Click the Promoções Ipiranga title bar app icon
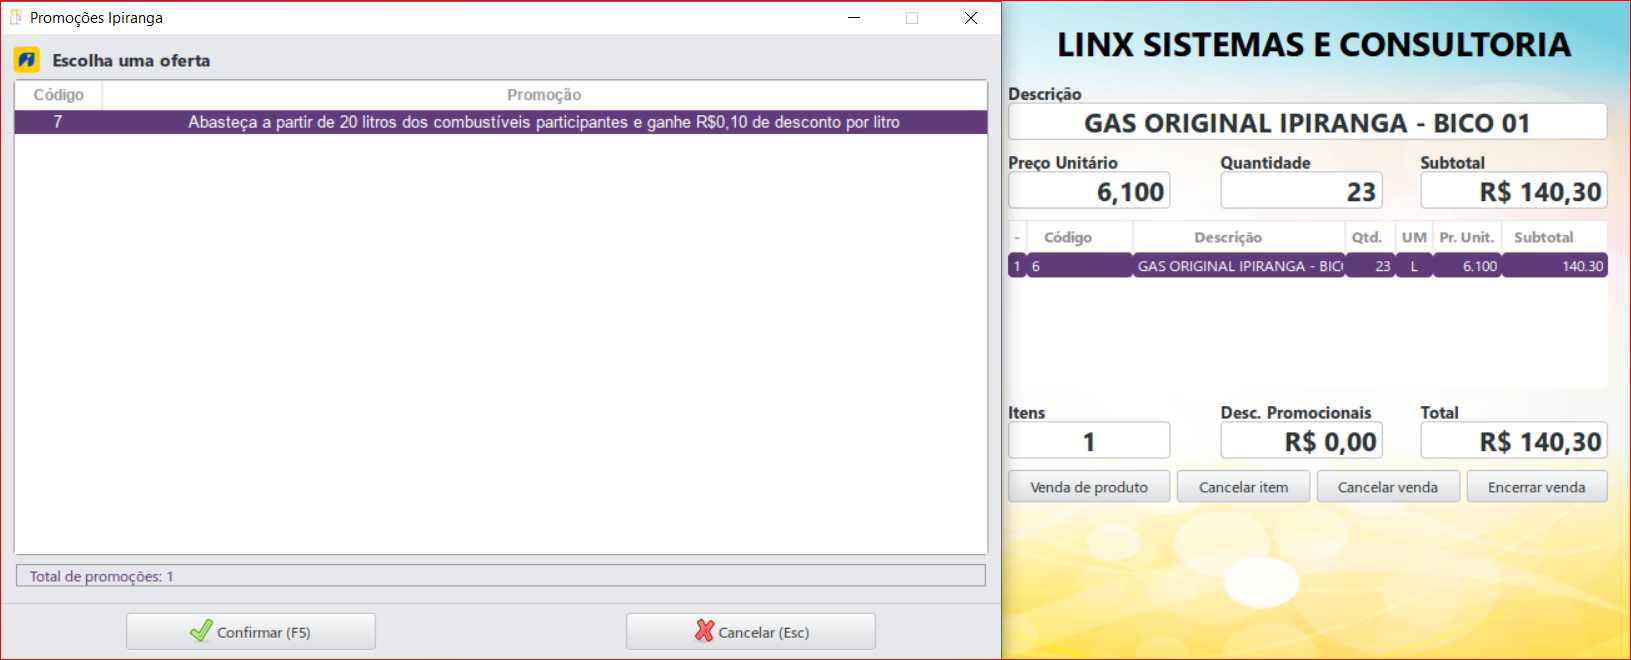The height and width of the screenshot is (660, 1631). pos(16,17)
